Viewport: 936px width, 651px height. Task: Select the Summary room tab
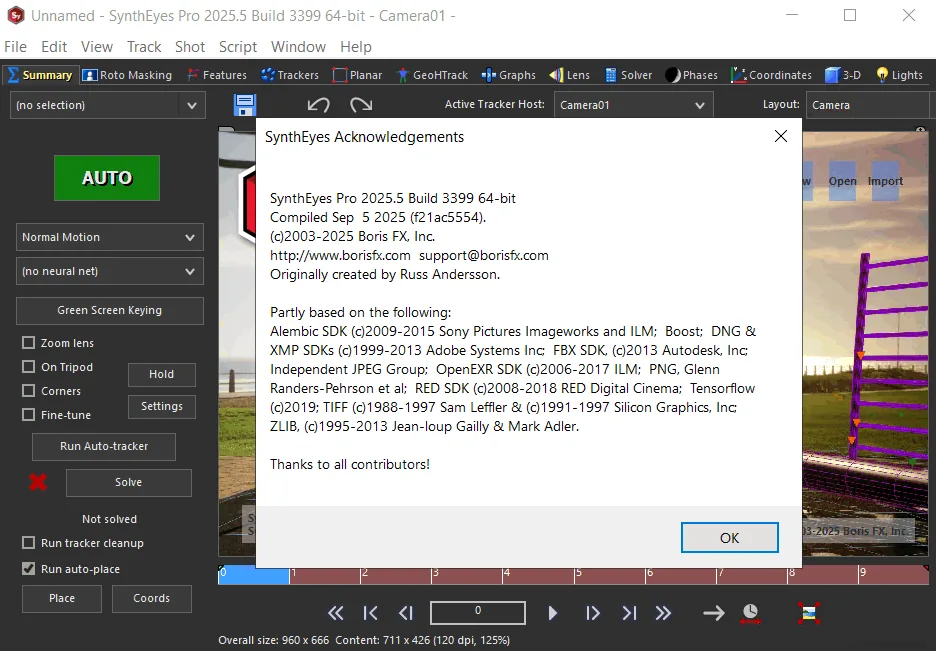coord(40,75)
